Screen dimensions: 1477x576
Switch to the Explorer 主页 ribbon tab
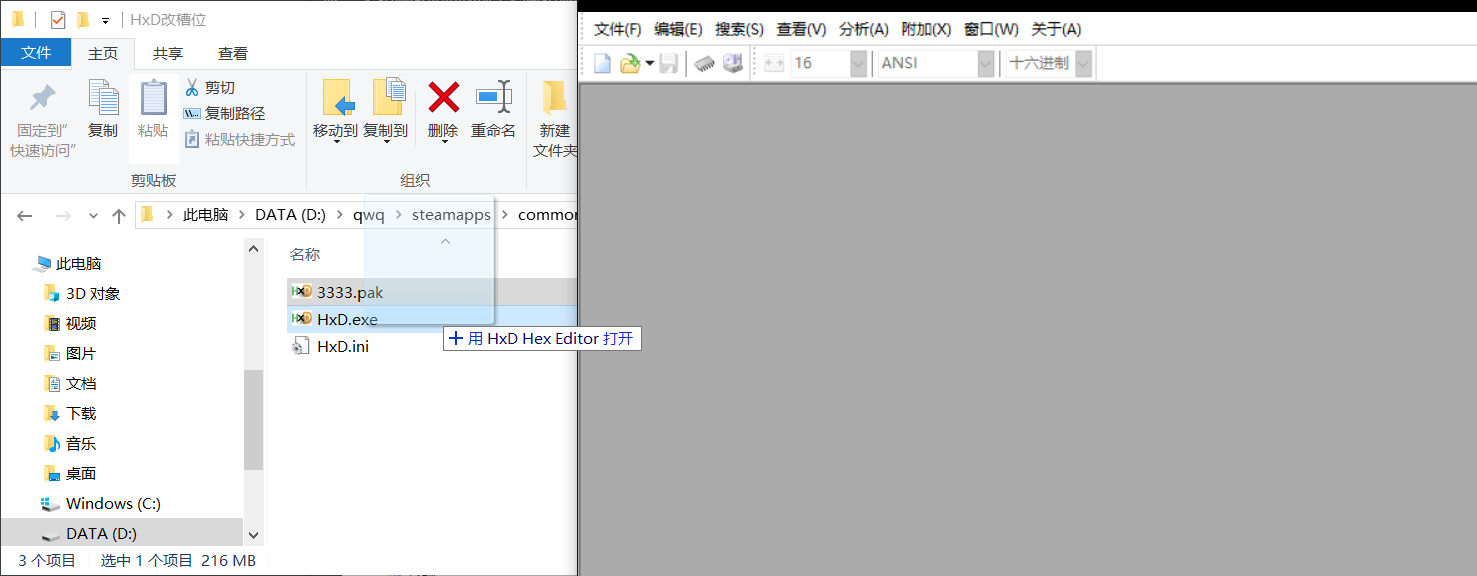[x=103, y=53]
